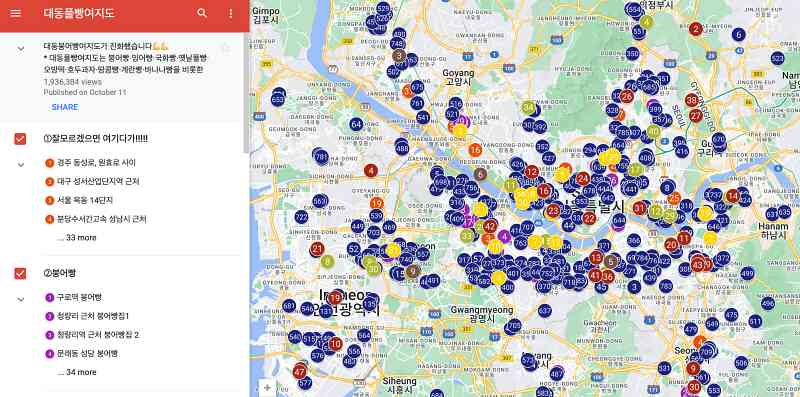Screen dimensions: 800x397
Task: Collapse the ②붕어빵 layer list chevron
Action: 21,300
